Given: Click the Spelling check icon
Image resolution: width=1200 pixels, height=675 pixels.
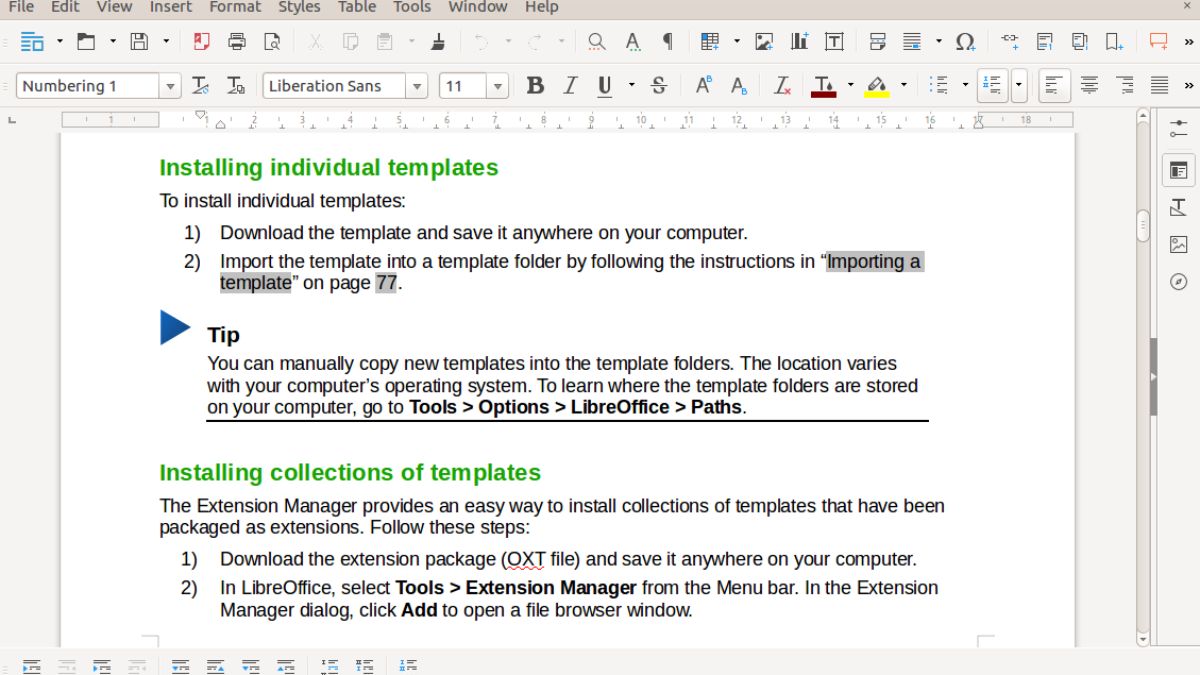Looking at the screenshot, I should [x=633, y=42].
